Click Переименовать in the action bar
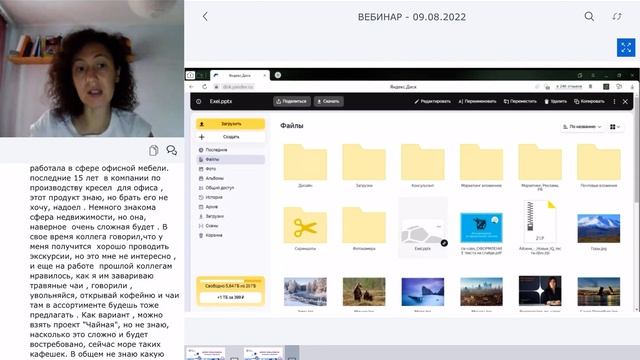 pos(477,101)
